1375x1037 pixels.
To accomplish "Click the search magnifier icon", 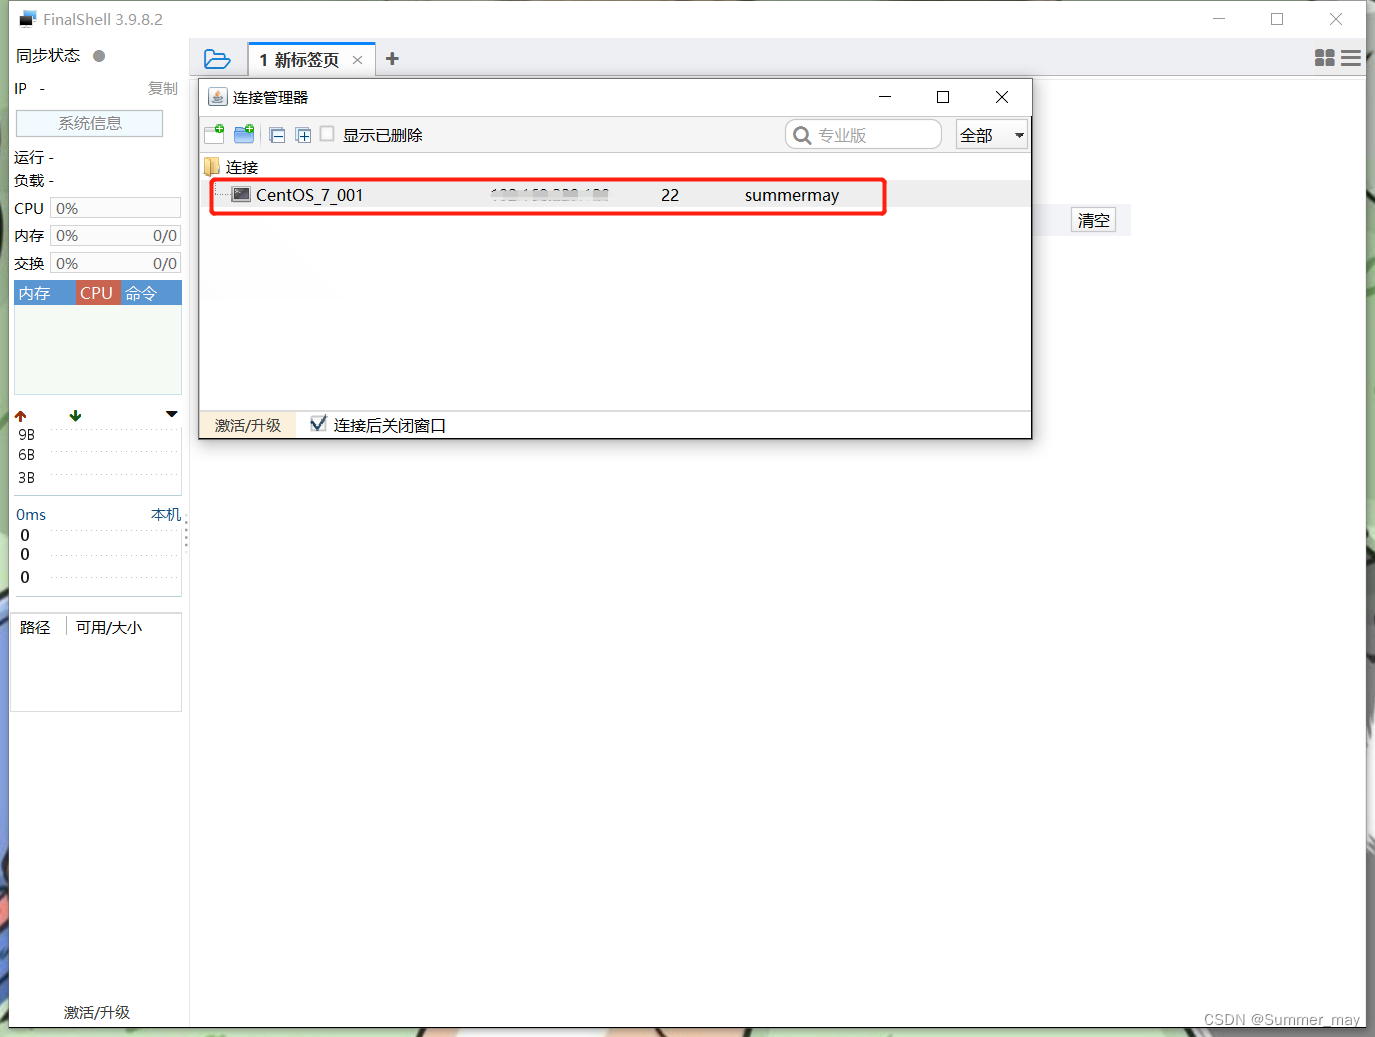I will click(x=802, y=135).
